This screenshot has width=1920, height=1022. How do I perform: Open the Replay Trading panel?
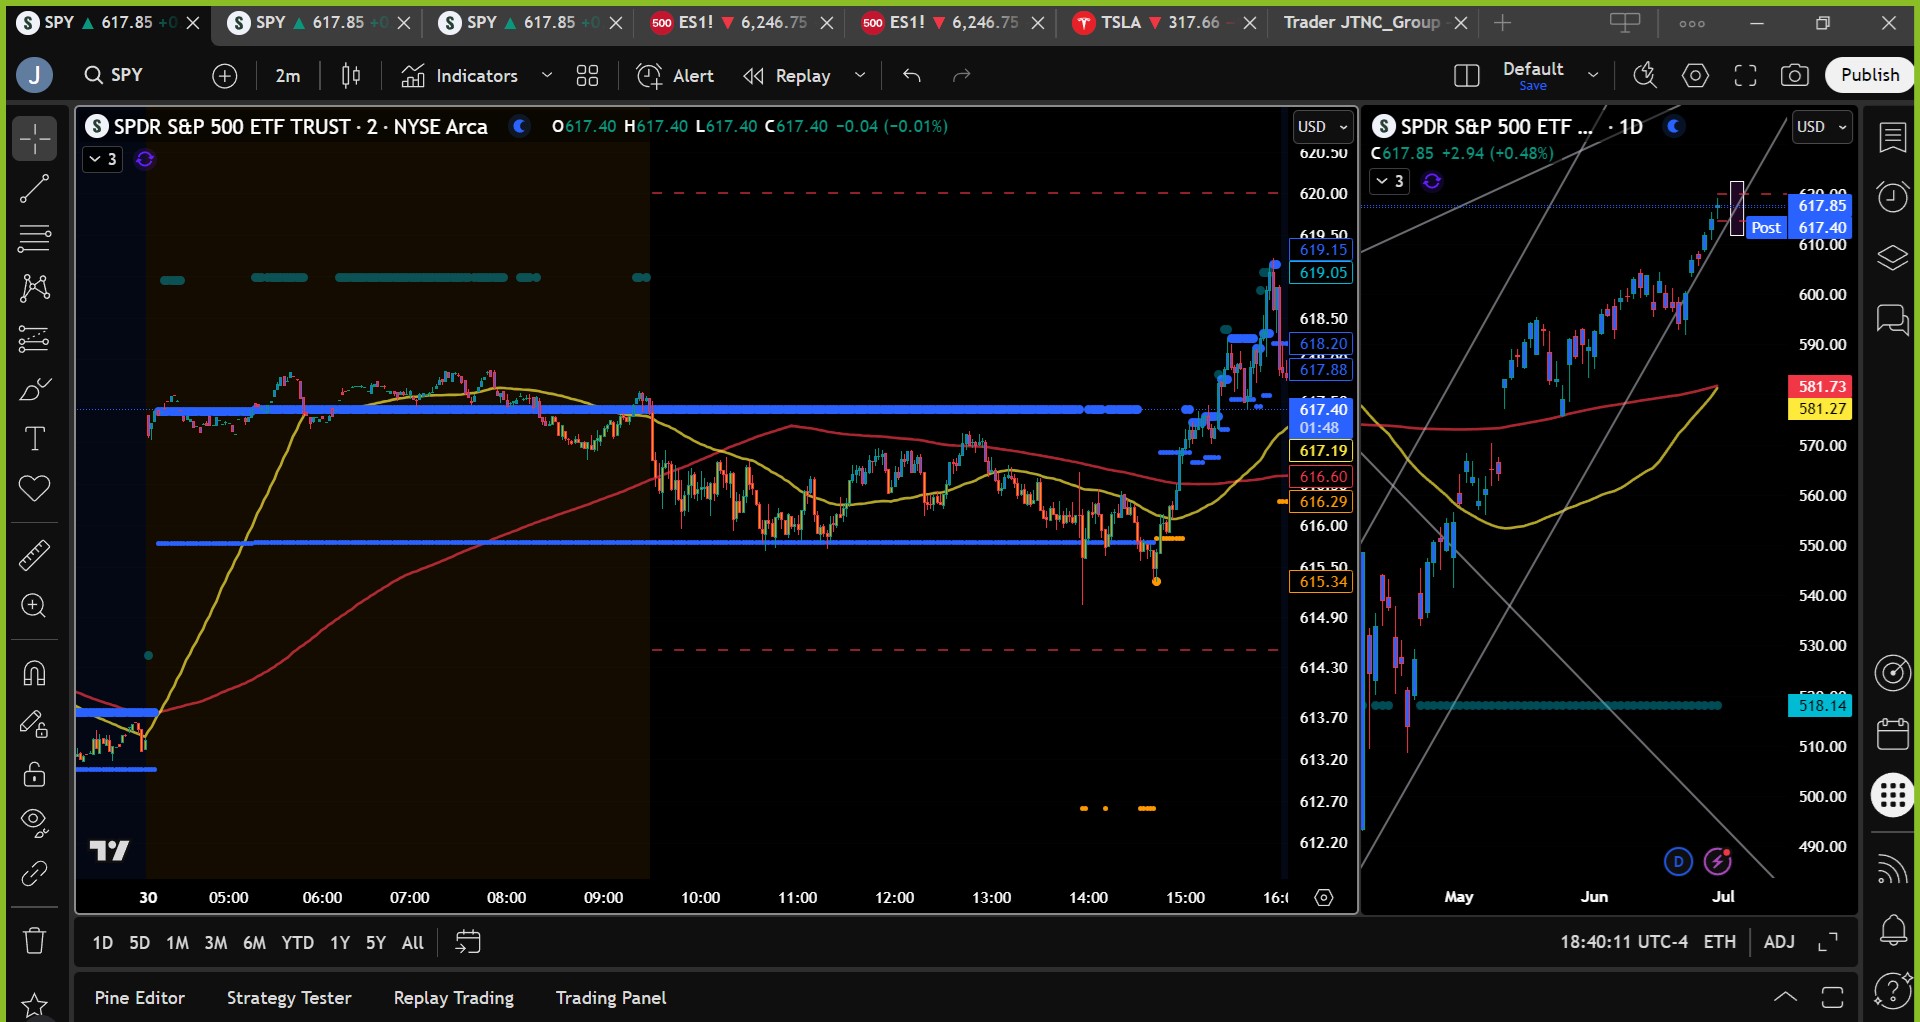454,998
